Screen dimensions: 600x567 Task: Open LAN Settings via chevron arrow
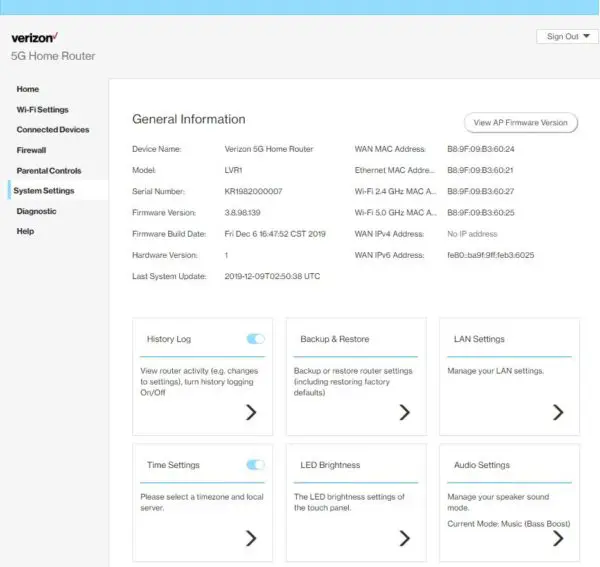point(558,412)
